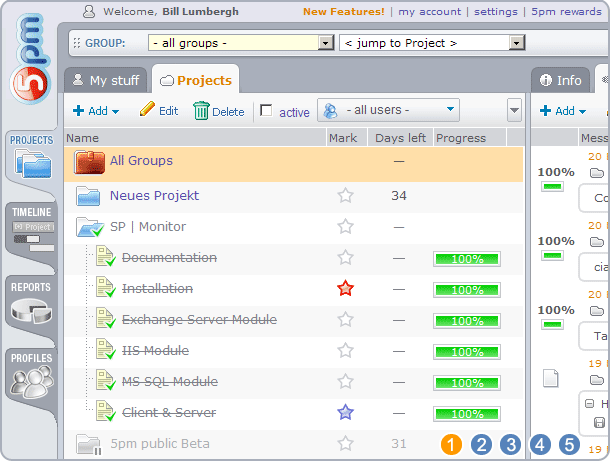This screenshot has height=461, width=610.
Task: Toggle the blue star on Client & Server
Action: point(345,413)
